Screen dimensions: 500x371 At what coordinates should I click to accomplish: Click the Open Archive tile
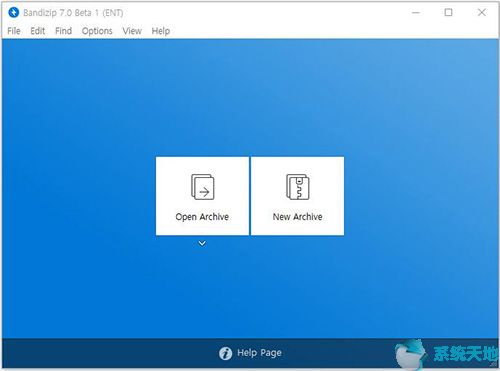point(202,196)
